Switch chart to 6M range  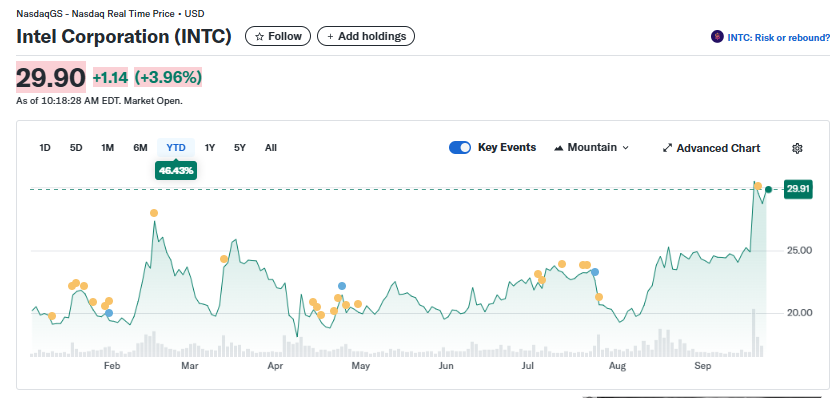coord(140,148)
